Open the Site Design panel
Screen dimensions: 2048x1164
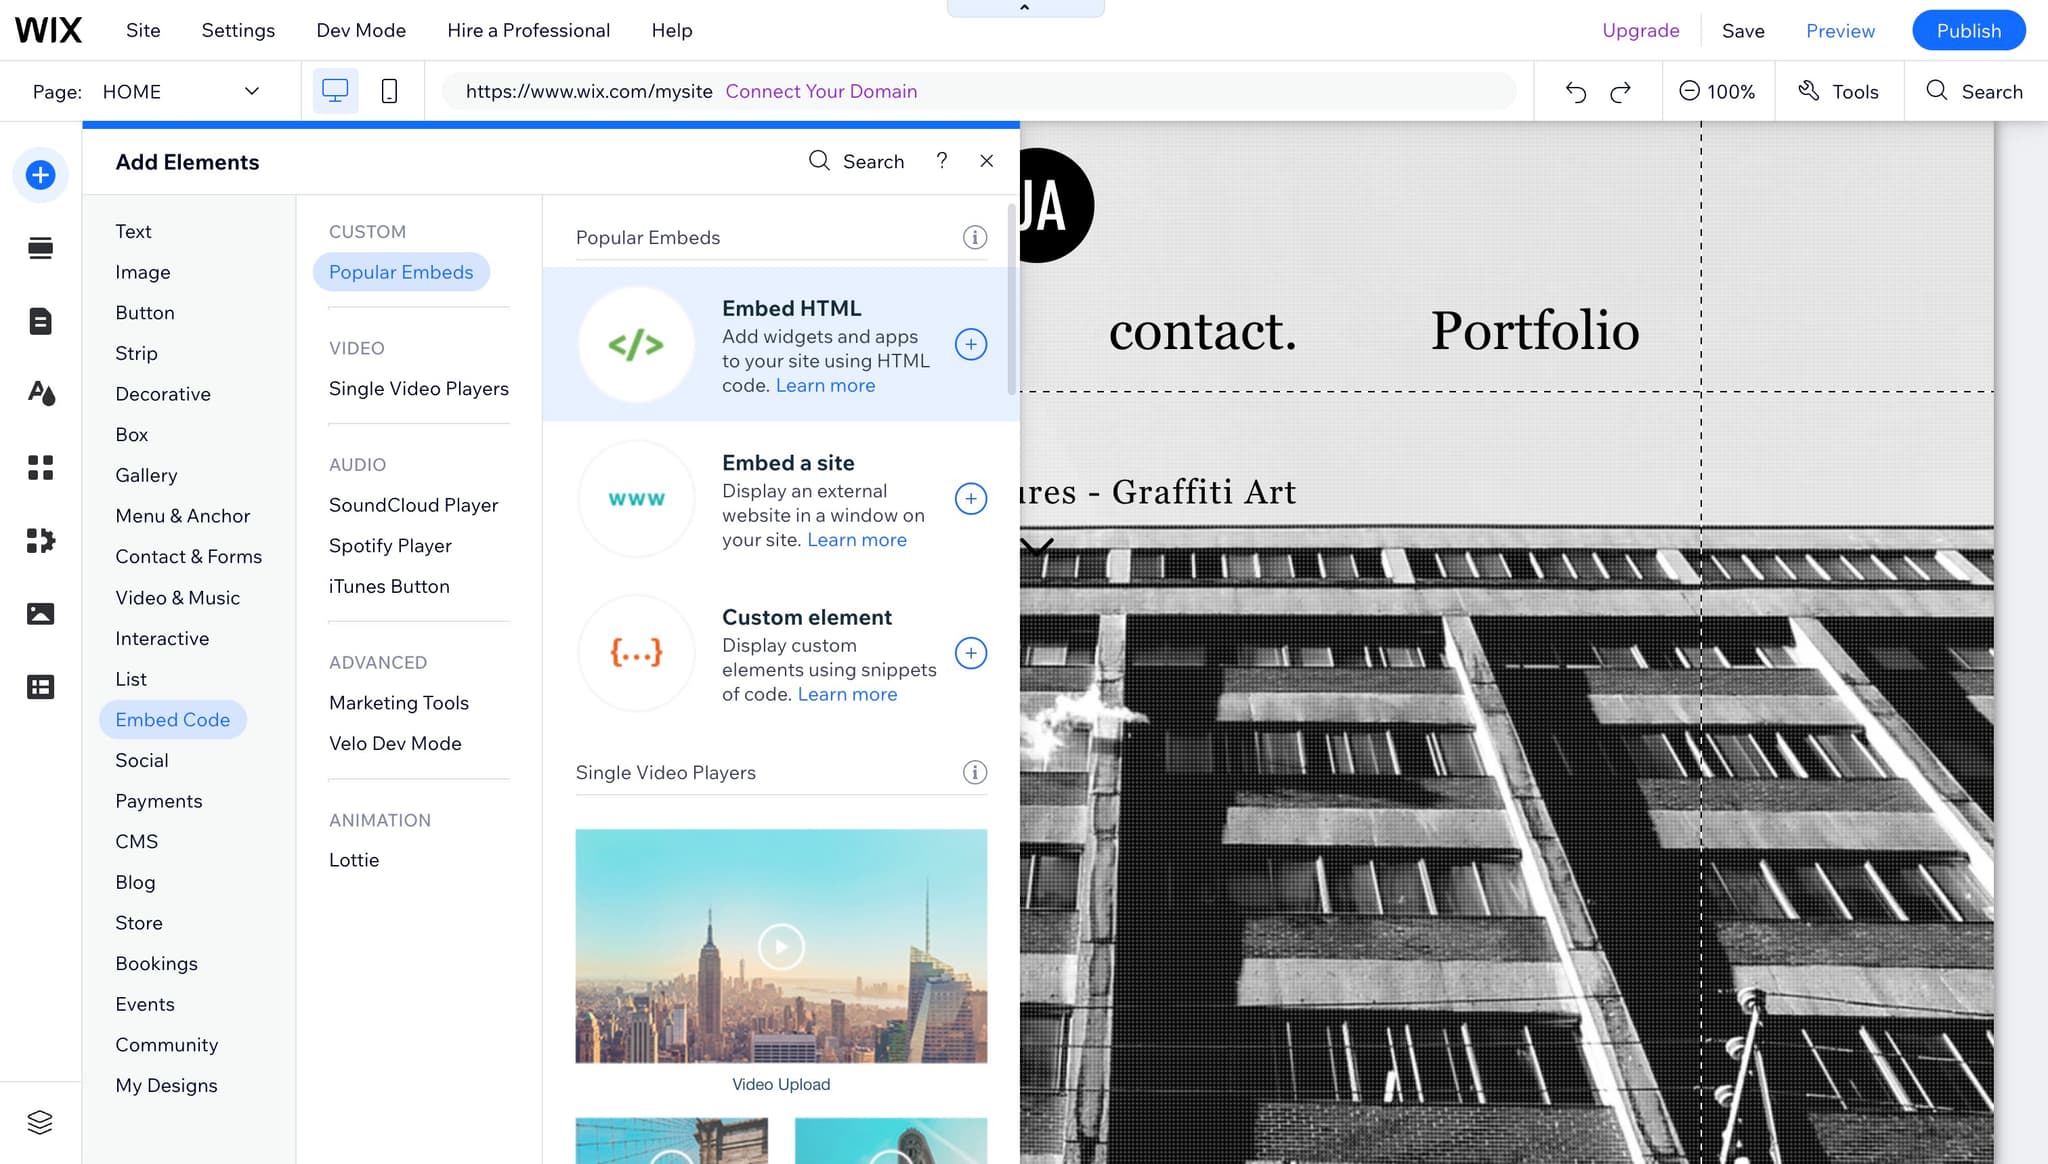click(x=40, y=394)
